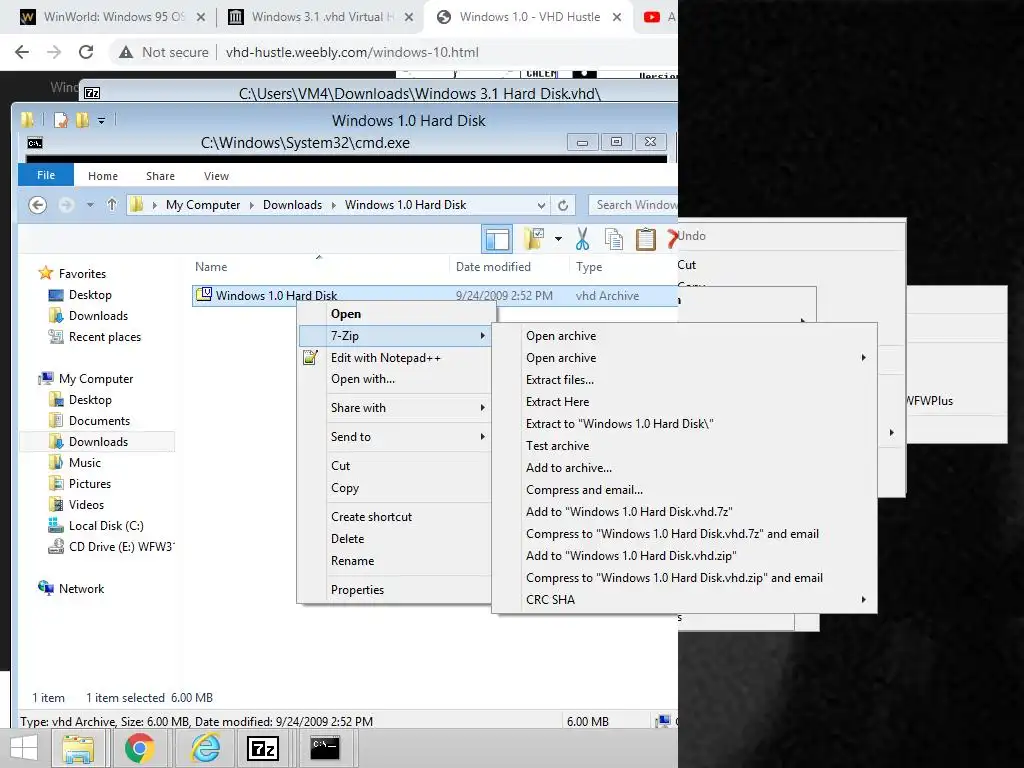Open the Home ribbon tab
Screen dimensions: 1024x768
[x=103, y=176]
